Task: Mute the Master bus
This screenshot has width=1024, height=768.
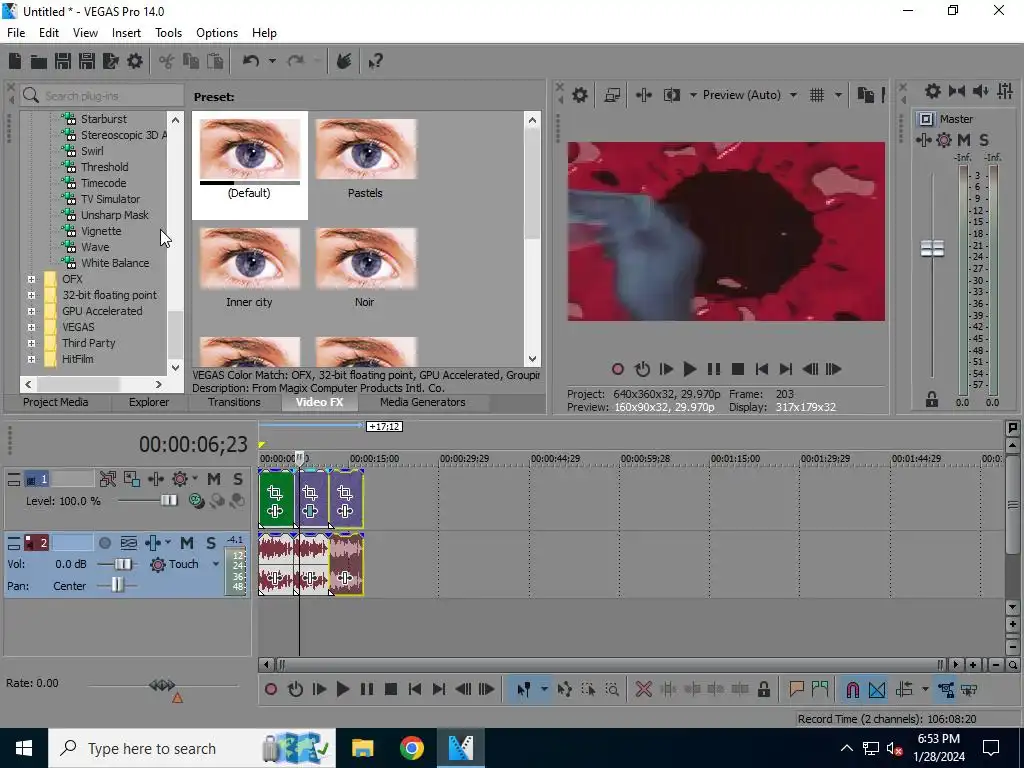Action: tap(964, 140)
